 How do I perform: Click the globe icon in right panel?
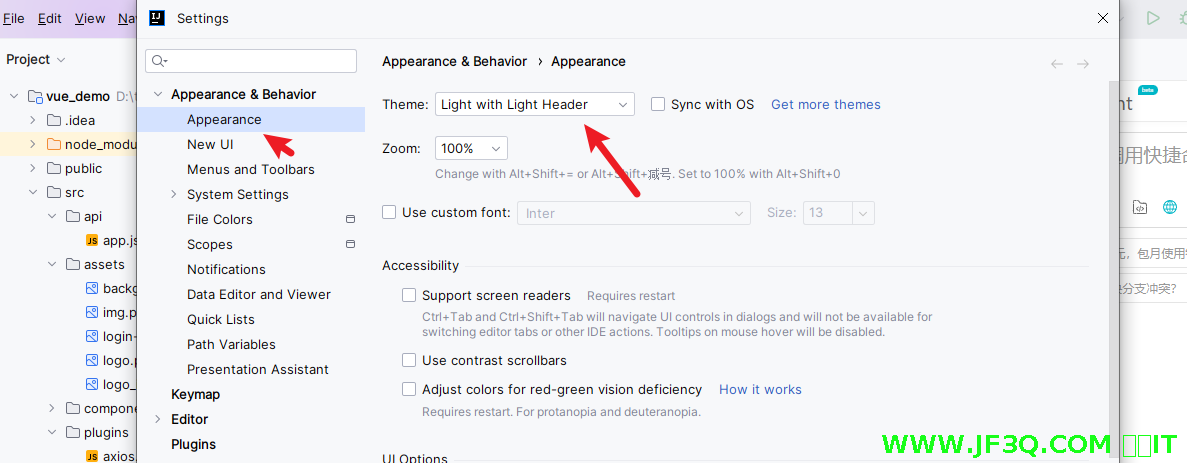[1169, 207]
